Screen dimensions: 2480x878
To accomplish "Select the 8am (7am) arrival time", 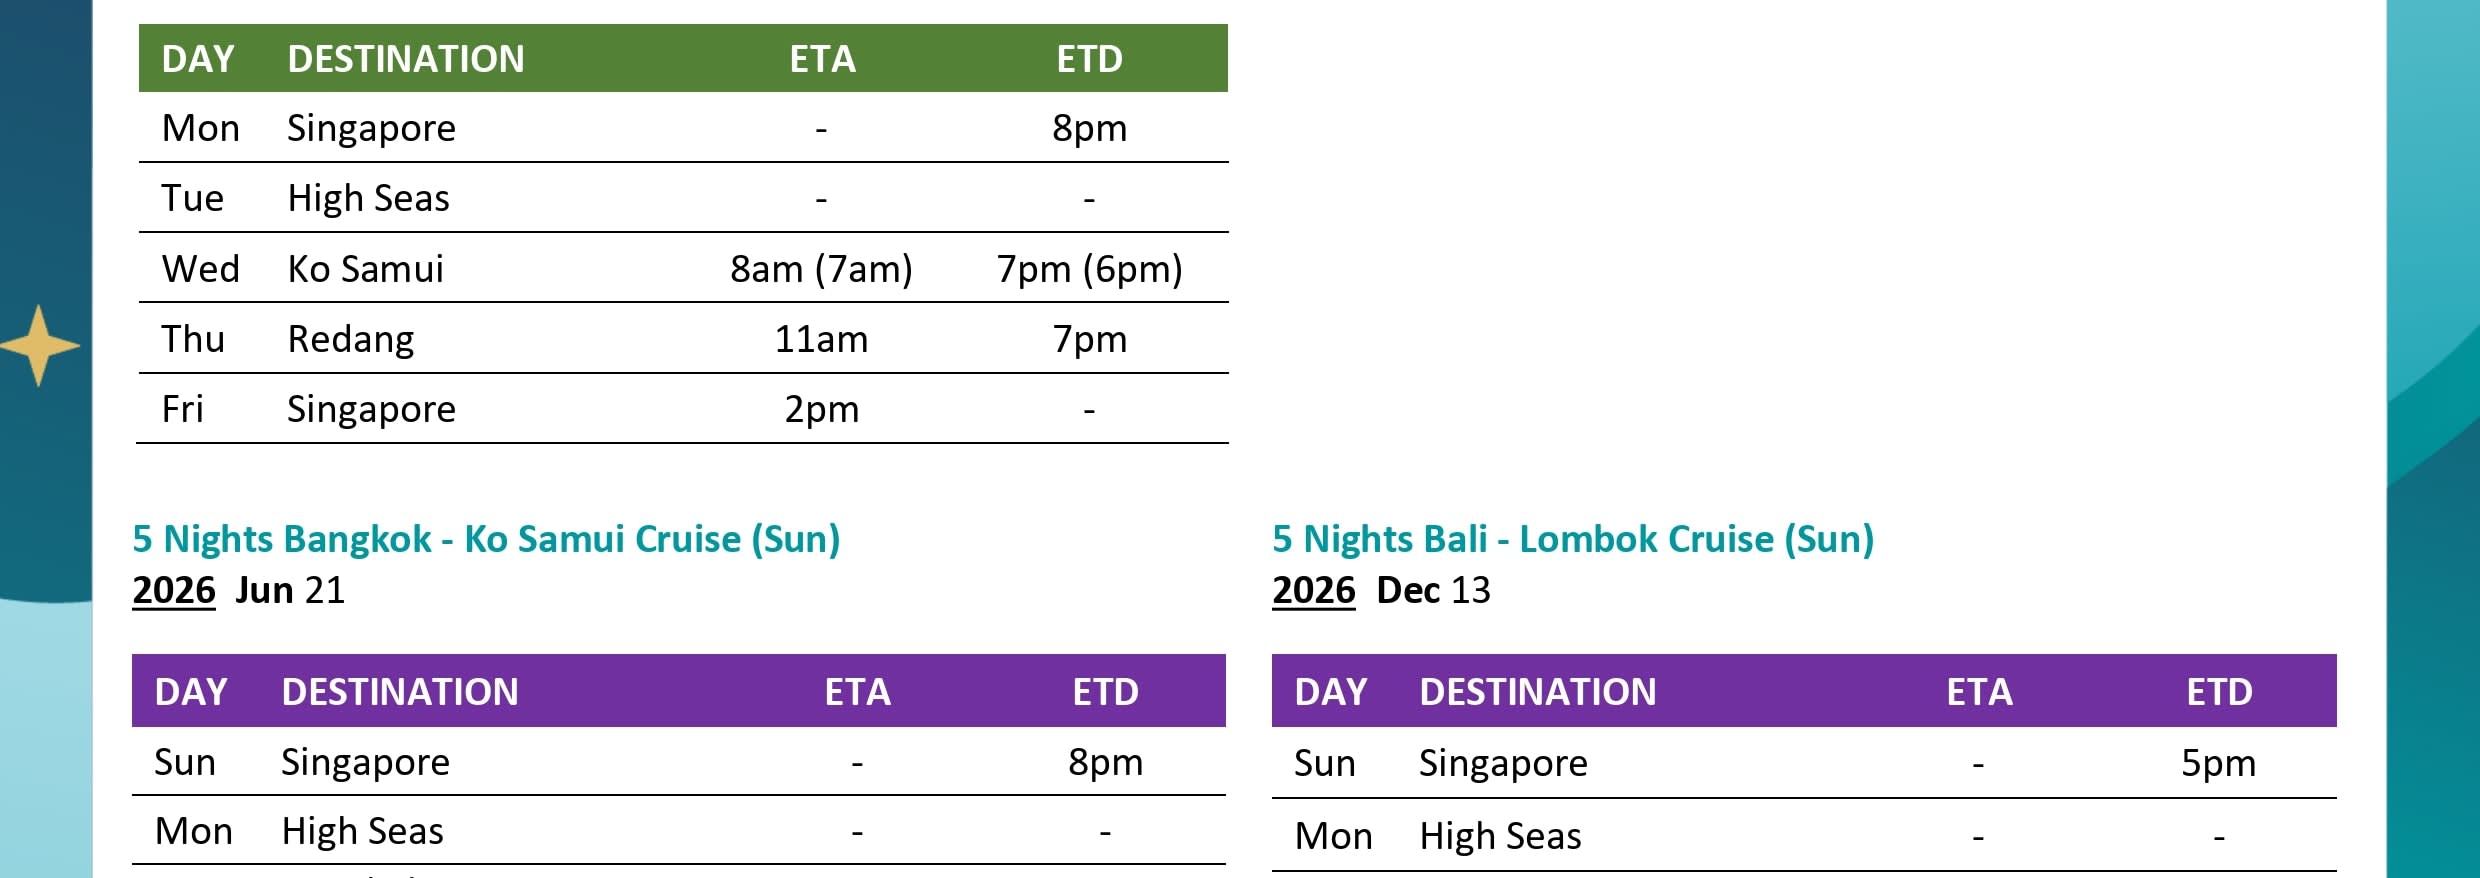I will 821,269.
